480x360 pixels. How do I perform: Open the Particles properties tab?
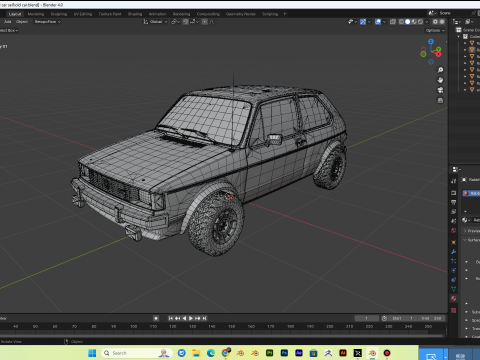[453, 261]
